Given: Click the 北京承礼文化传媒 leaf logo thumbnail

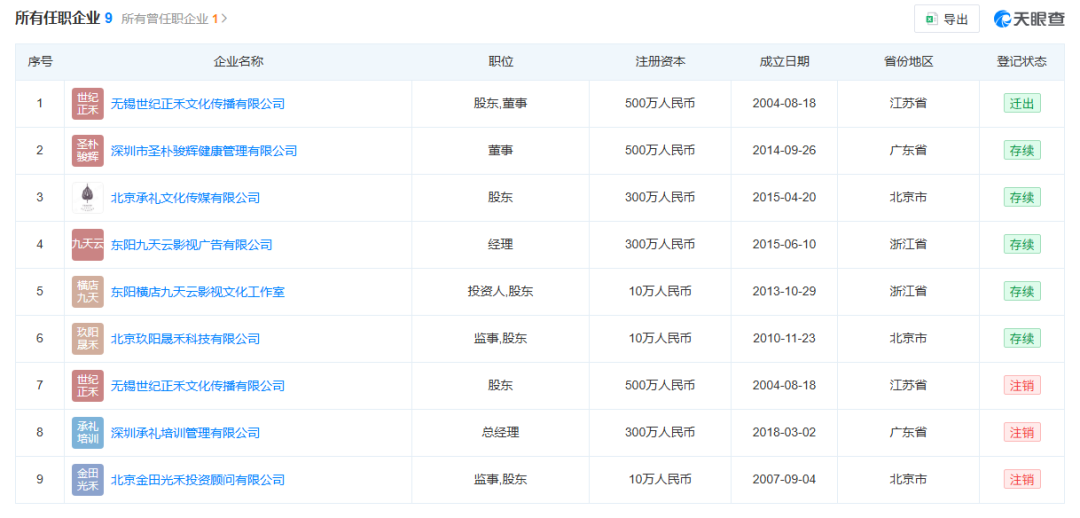Looking at the screenshot, I should (x=88, y=198).
